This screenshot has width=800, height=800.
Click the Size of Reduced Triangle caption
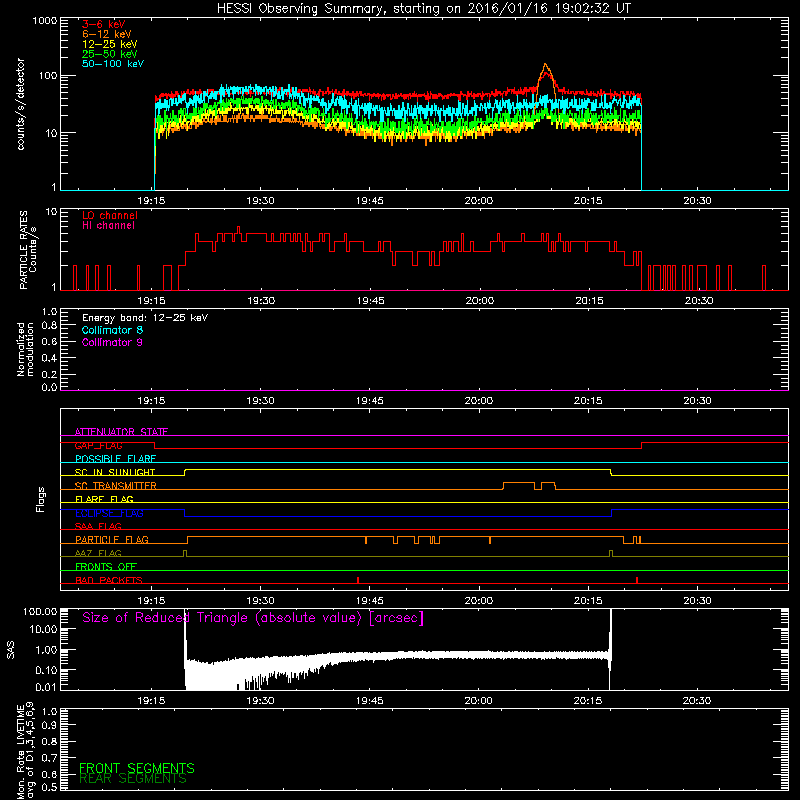[253, 618]
